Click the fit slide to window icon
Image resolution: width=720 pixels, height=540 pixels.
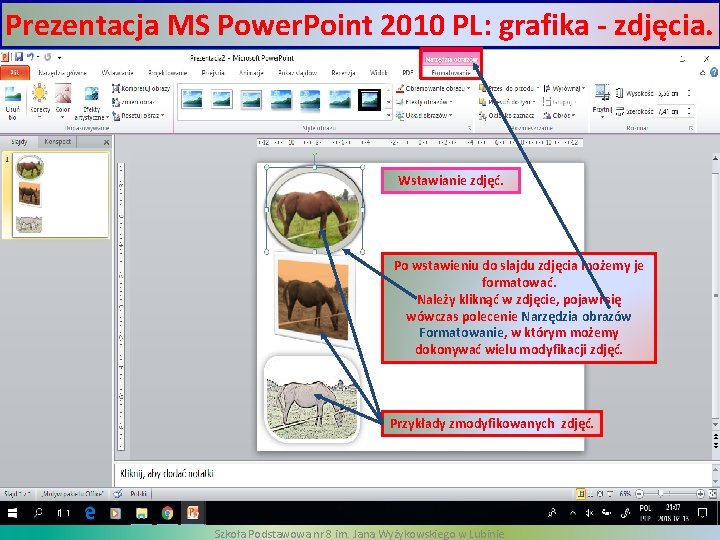pos(713,494)
